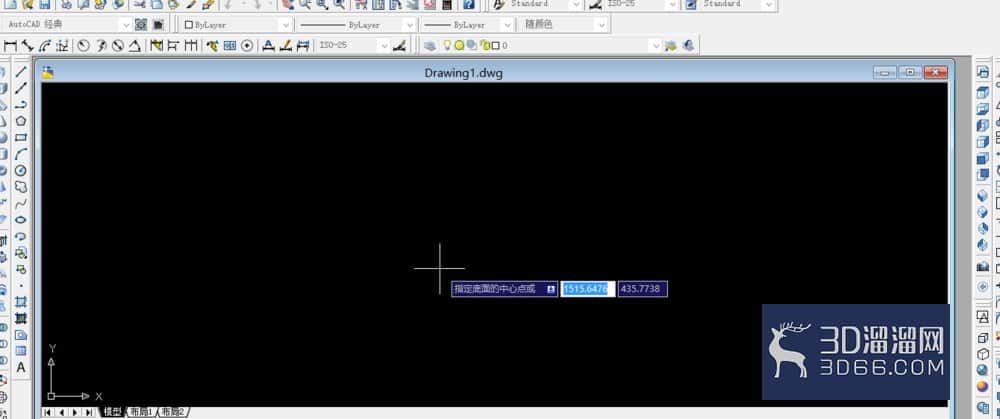Viewport: 1000px width, 419px height.
Task: Switch to the 模型 tab
Action: (112, 412)
